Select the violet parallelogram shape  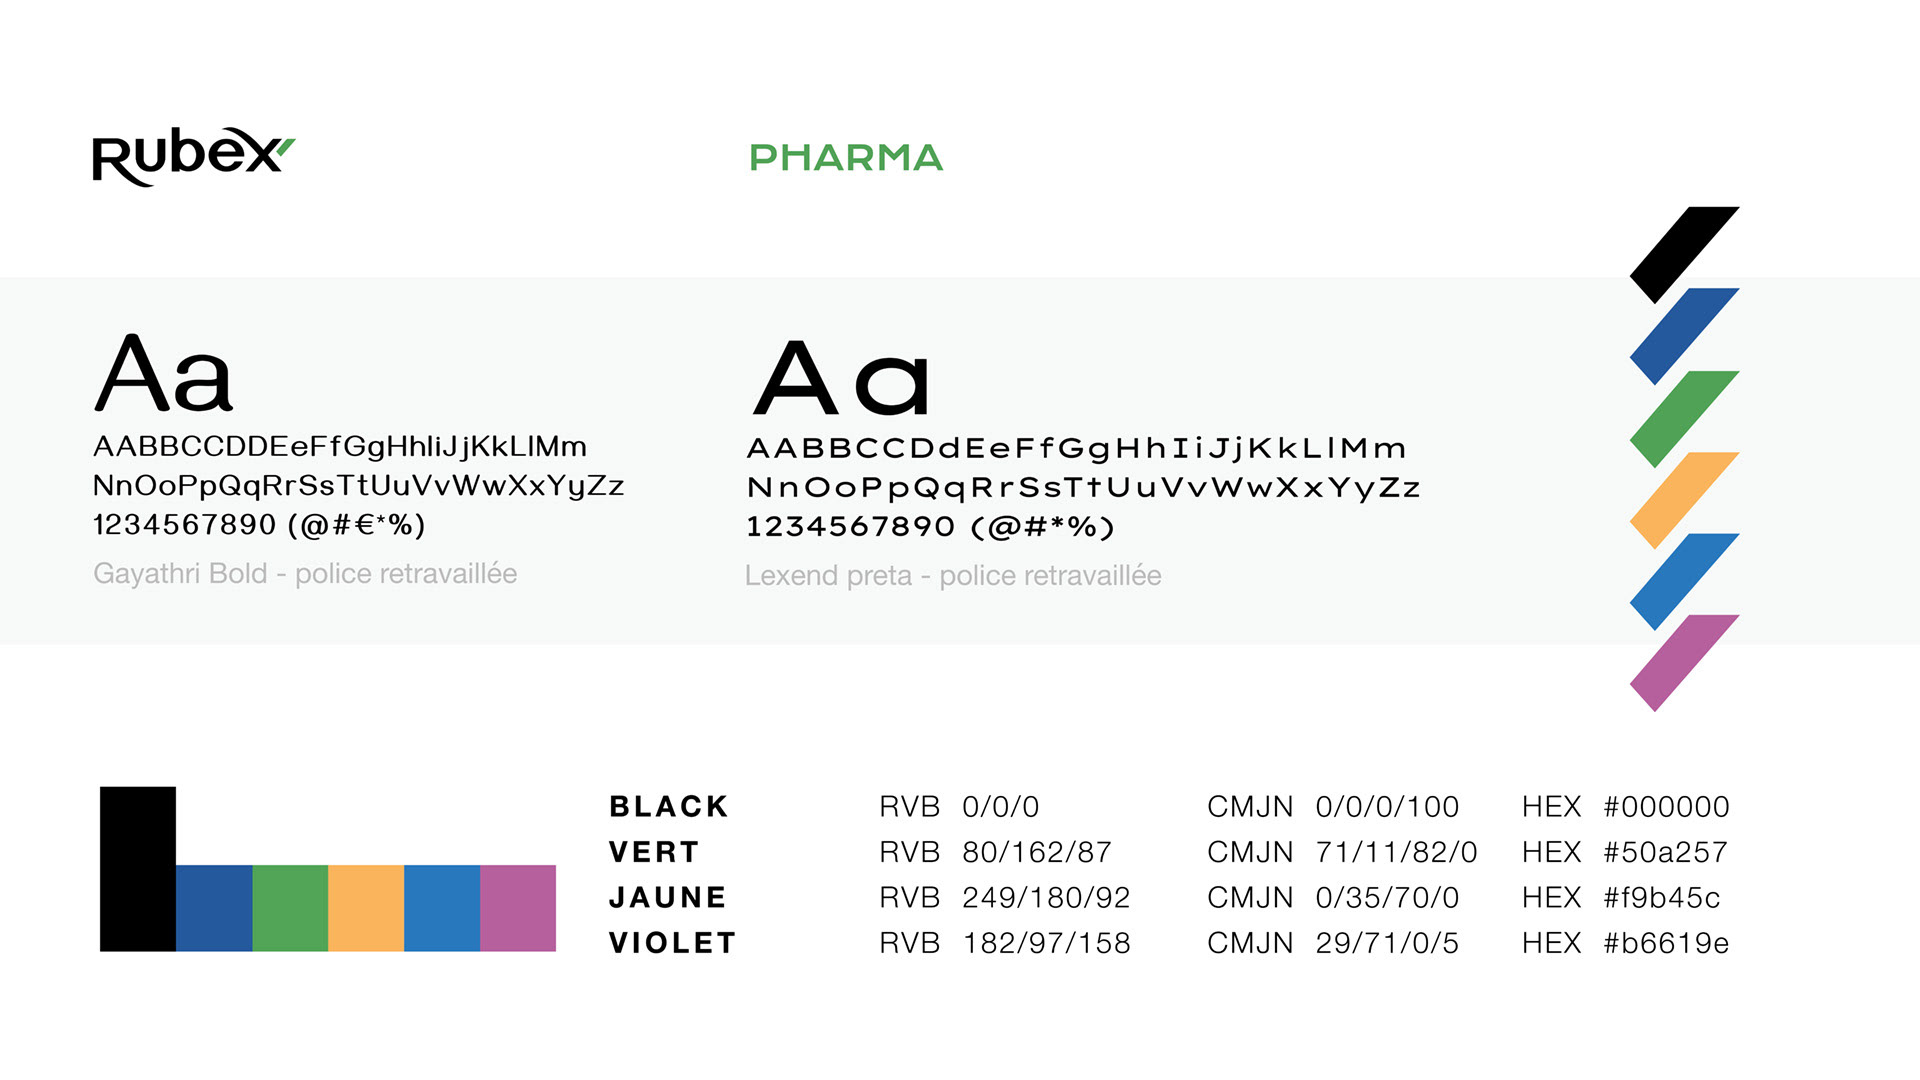click(1685, 663)
